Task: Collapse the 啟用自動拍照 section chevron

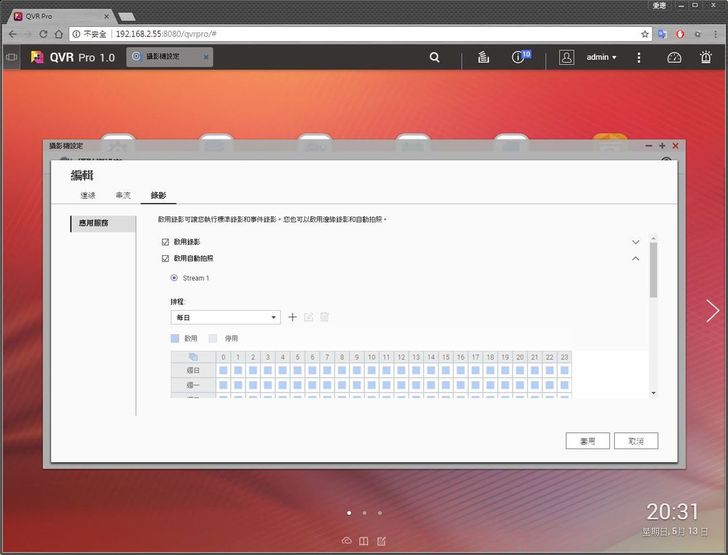Action: pyautogui.click(x=635, y=258)
